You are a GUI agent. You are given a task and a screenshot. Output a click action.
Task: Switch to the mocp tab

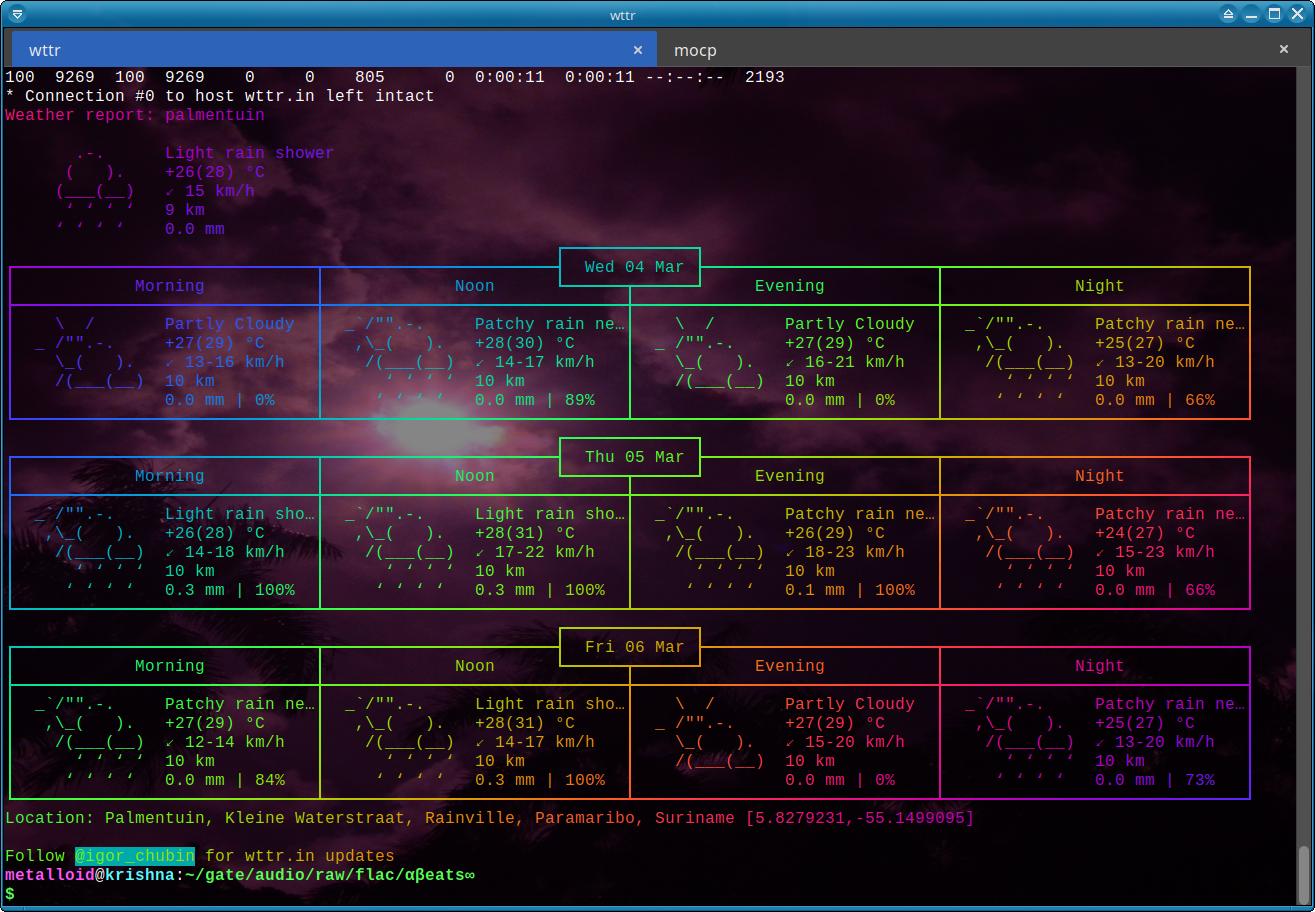click(695, 50)
